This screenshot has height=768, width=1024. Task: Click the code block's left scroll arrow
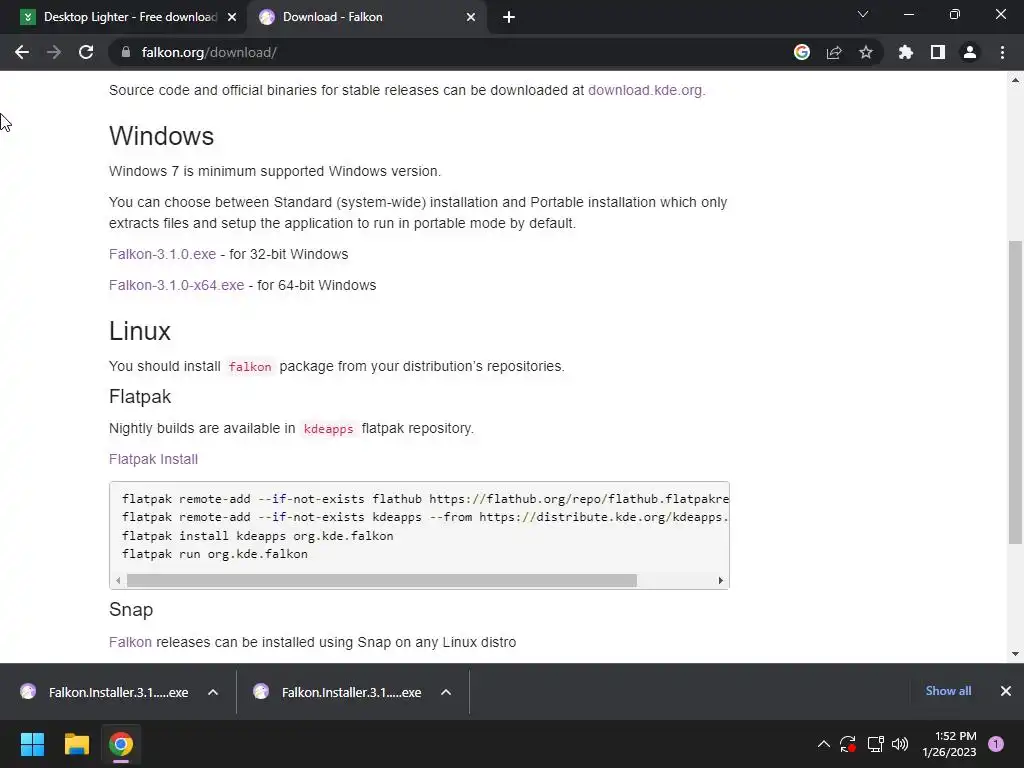click(118, 581)
